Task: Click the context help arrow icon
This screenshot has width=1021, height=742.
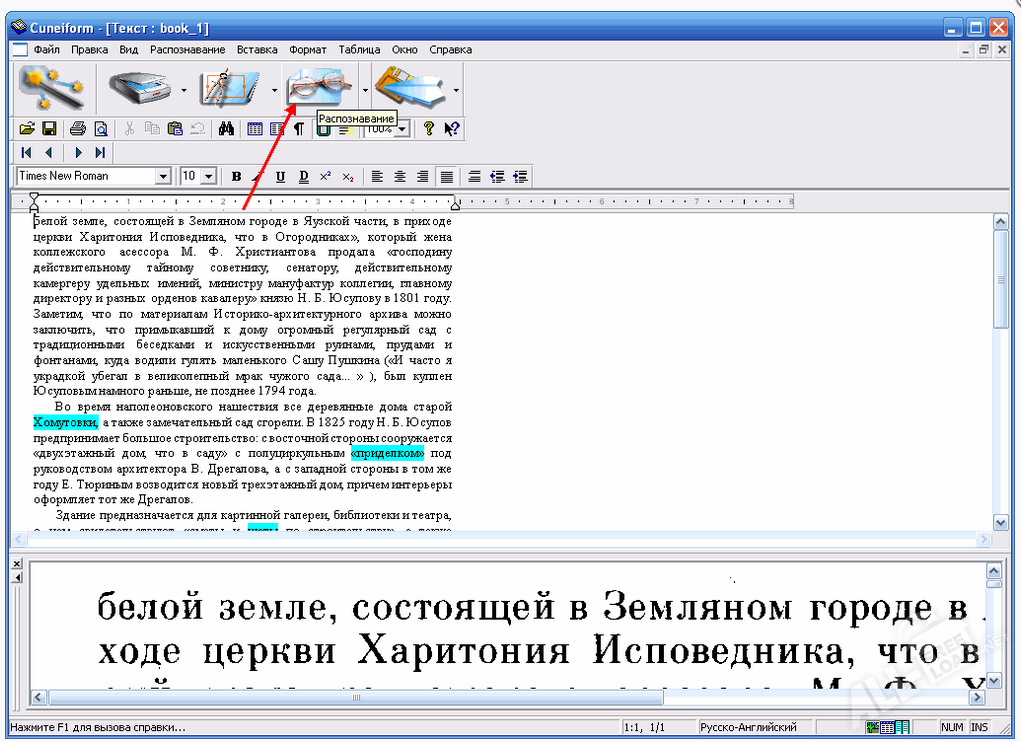Action: point(452,128)
